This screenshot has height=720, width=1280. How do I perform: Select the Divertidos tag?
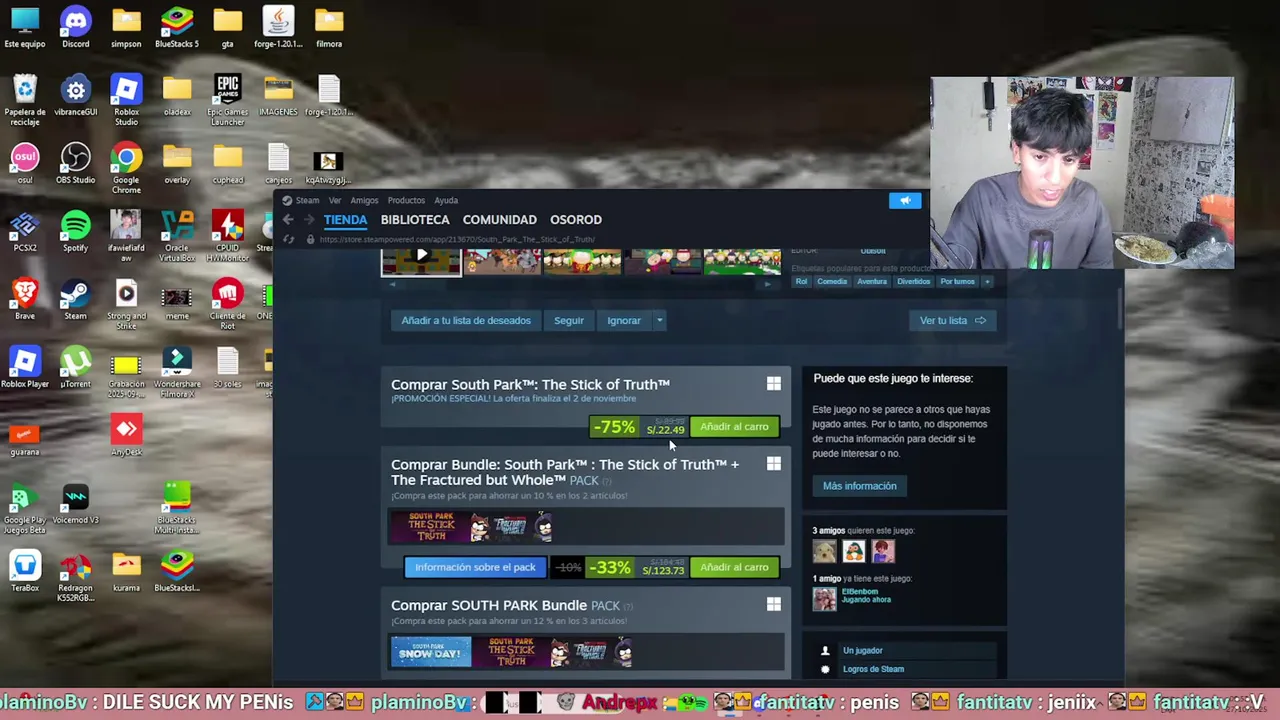click(x=913, y=282)
